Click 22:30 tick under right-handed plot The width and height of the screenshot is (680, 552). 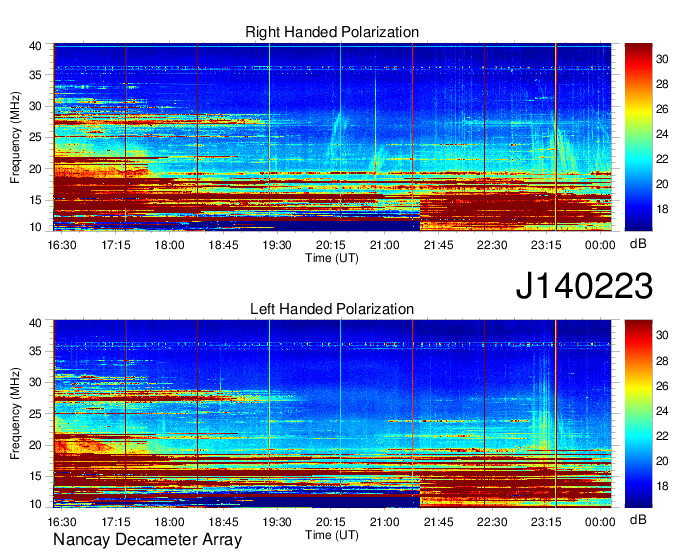click(492, 245)
